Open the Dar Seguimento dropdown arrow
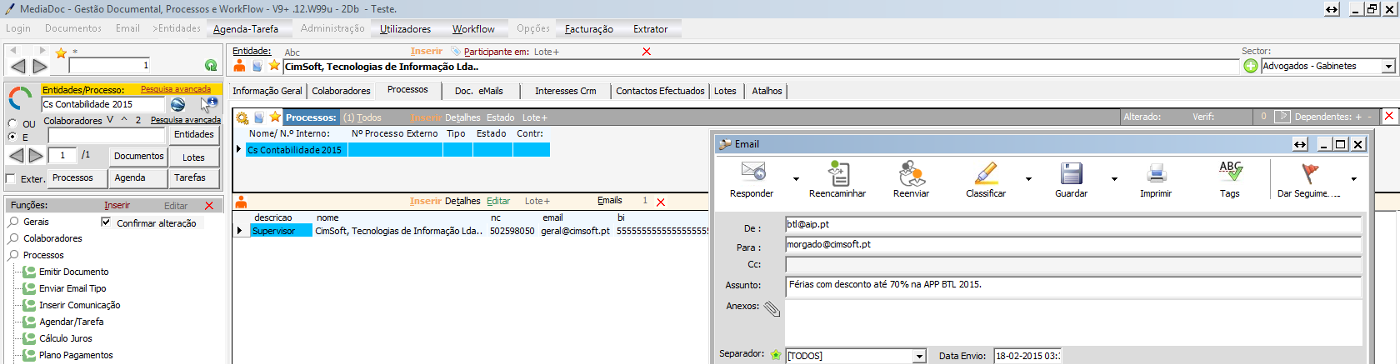1400x364 pixels. coord(1354,178)
